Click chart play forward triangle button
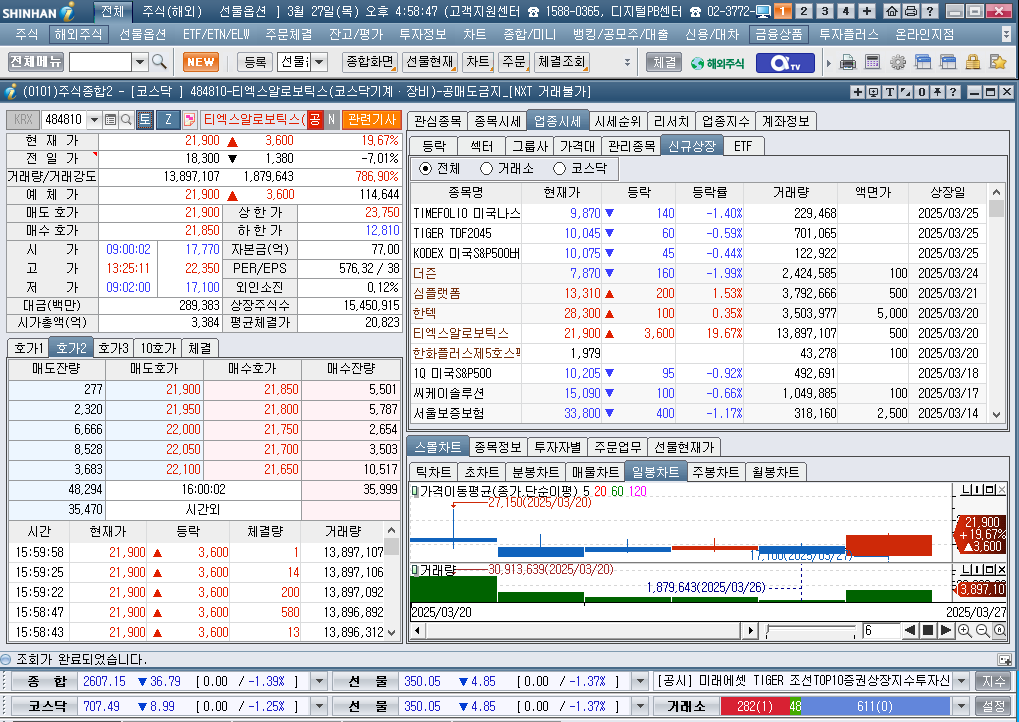The height and width of the screenshot is (722, 1019). tap(946, 630)
